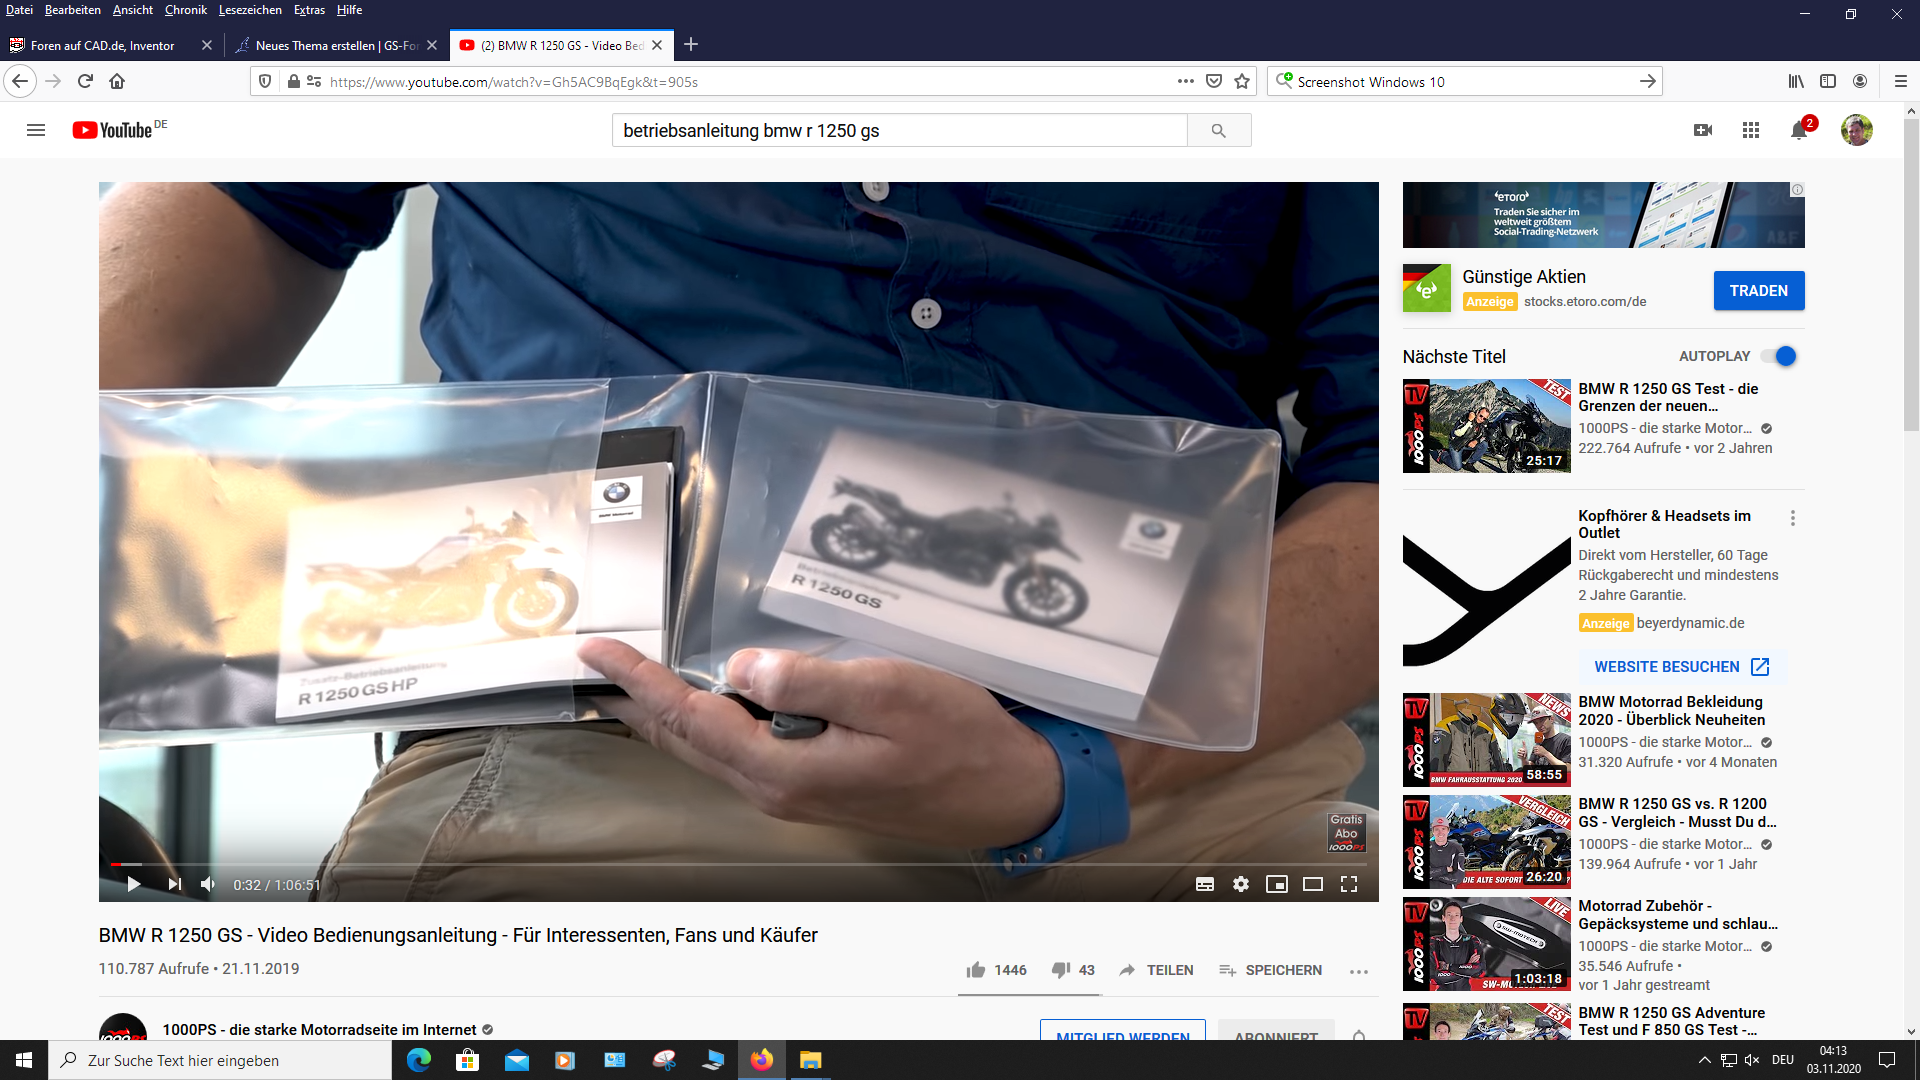Click the video play button
The image size is (1920, 1080).
[133, 884]
